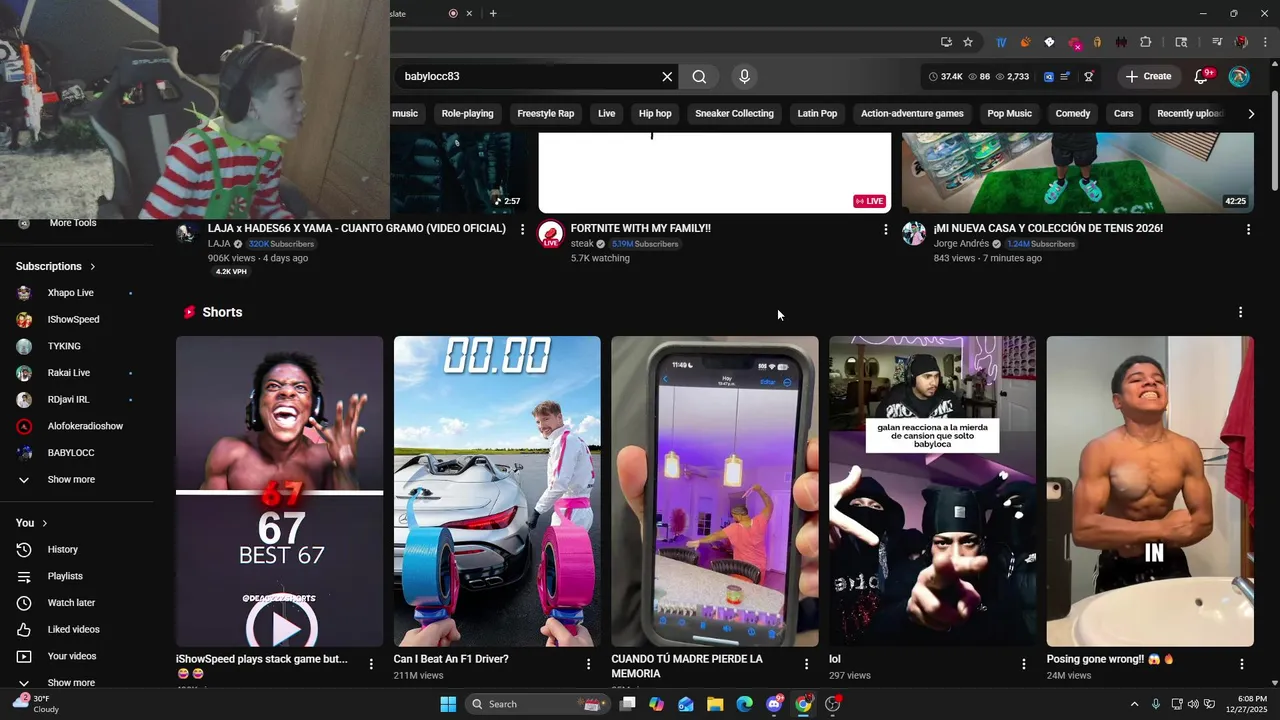Click the taskbar Search box
The height and width of the screenshot is (720, 1280).
point(539,704)
